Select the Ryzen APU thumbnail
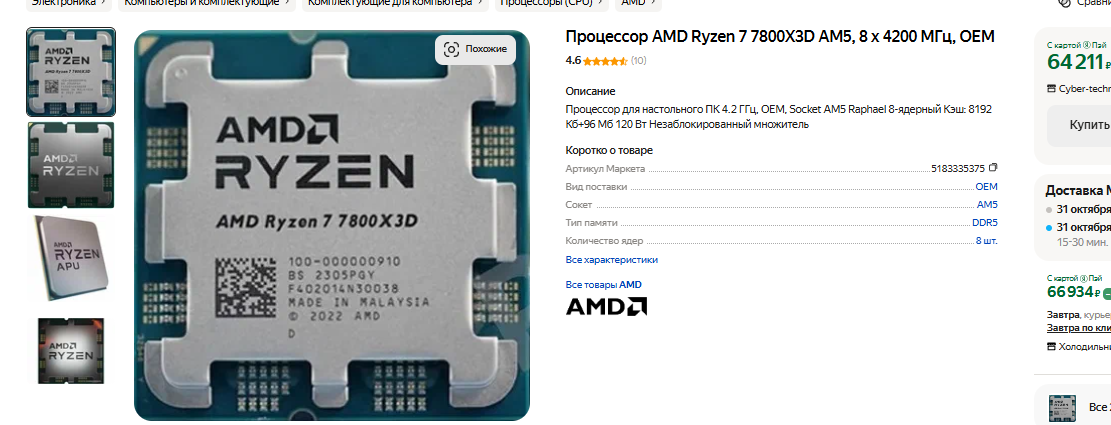Image resolution: width=1111 pixels, height=425 pixels. point(71,258)
